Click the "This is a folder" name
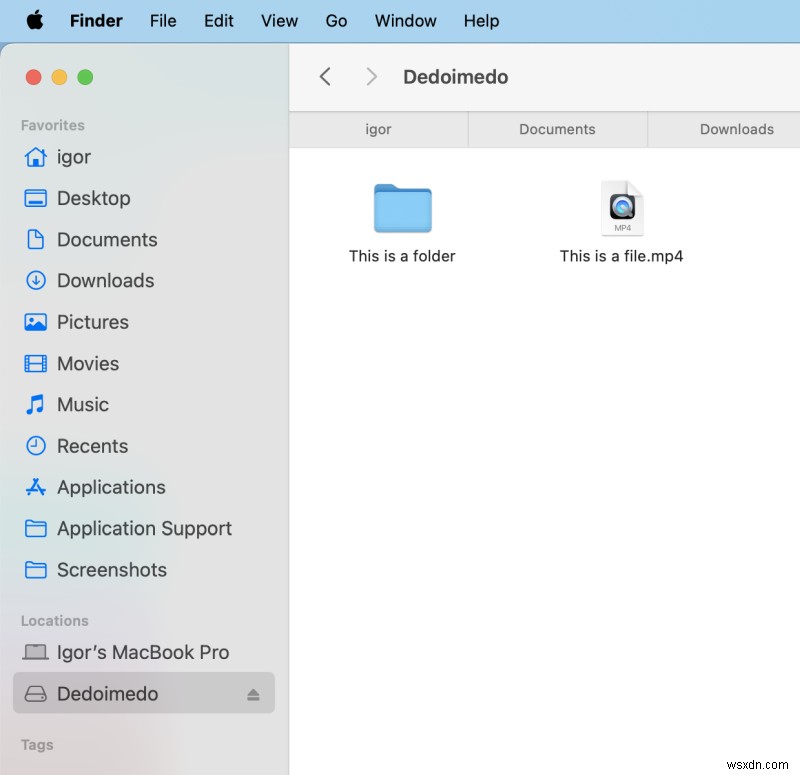The width and height of the screenshot is (800, 775). point(402,256)
